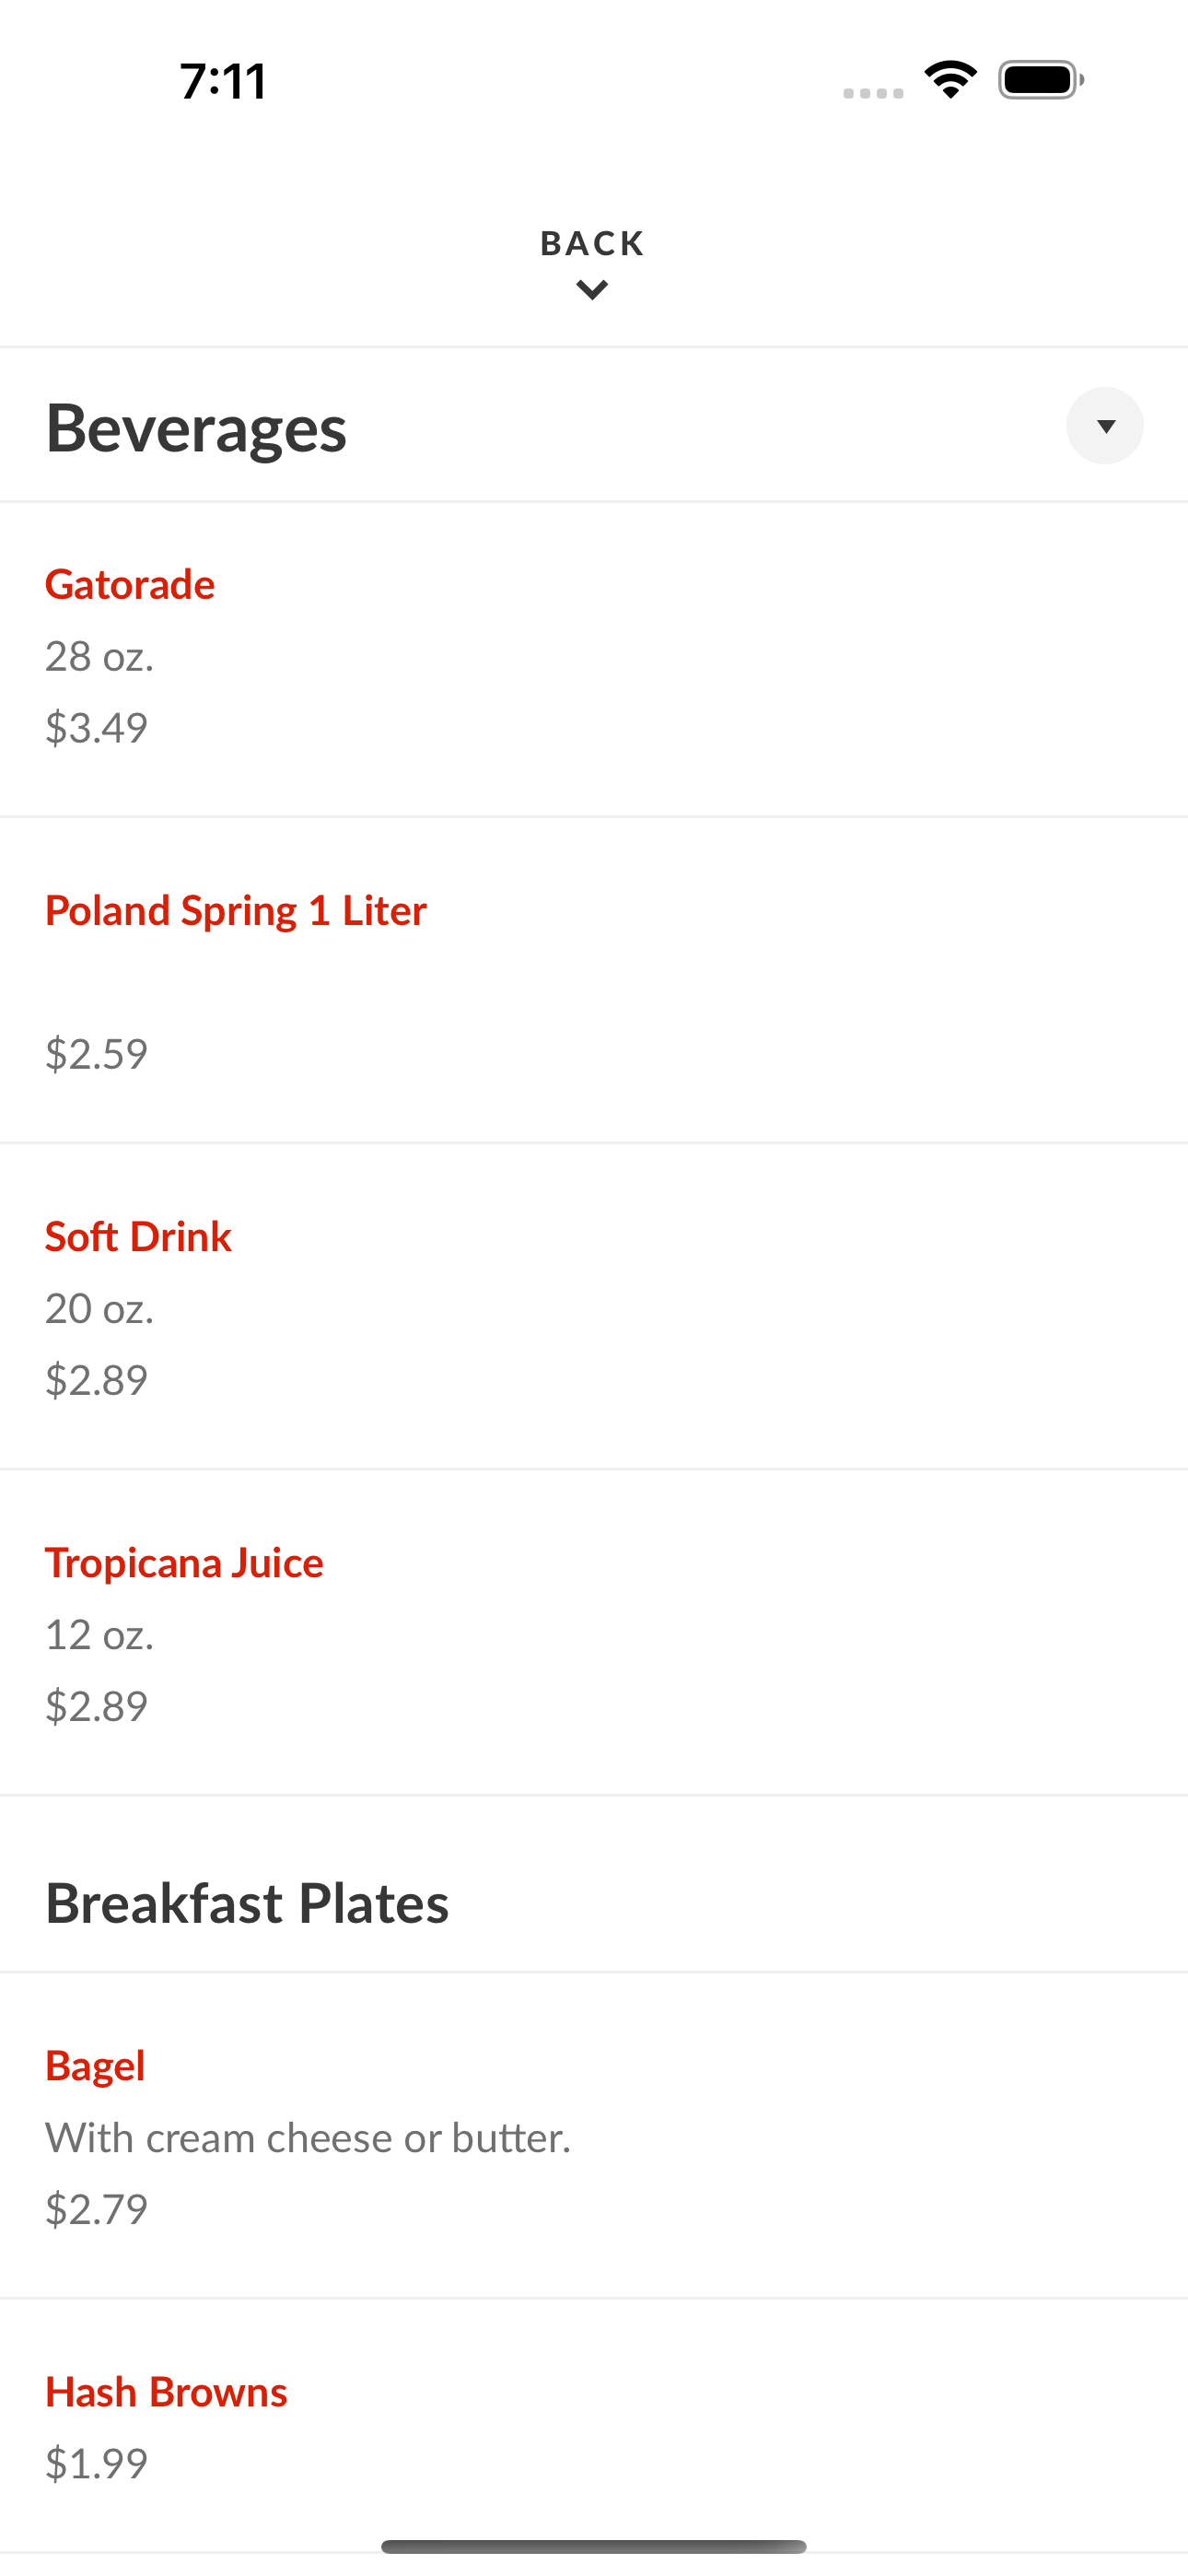Screen dimensions: 1188x2576
Task: Tap the battery indicator icon
Action: click(x=1041, y=80)
